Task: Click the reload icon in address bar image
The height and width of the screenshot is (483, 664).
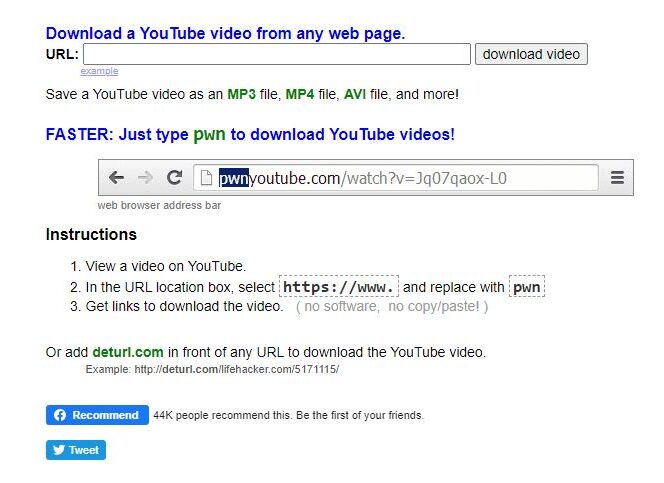Action: (174, 177)
